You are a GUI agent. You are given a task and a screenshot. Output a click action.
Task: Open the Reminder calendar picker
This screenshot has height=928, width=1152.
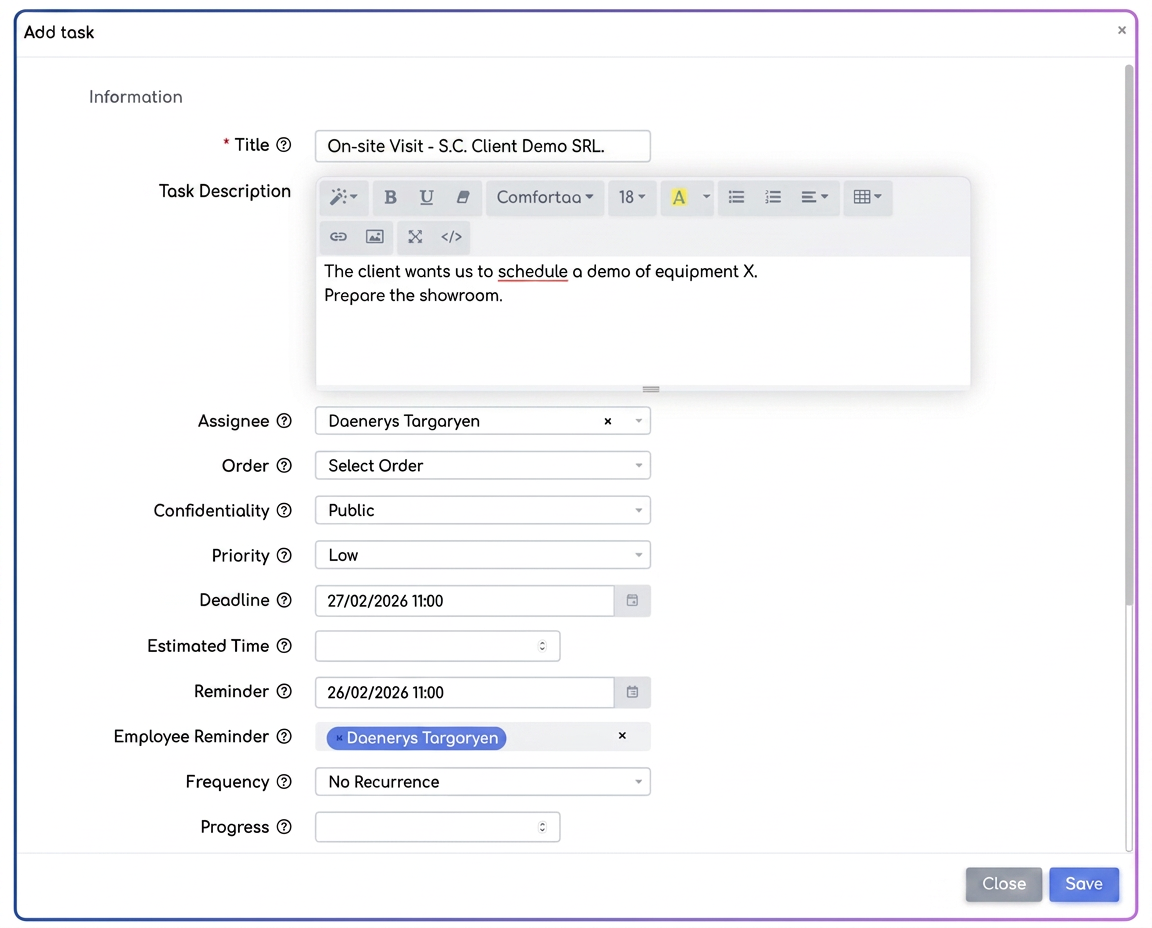click(x=632, y=692)
